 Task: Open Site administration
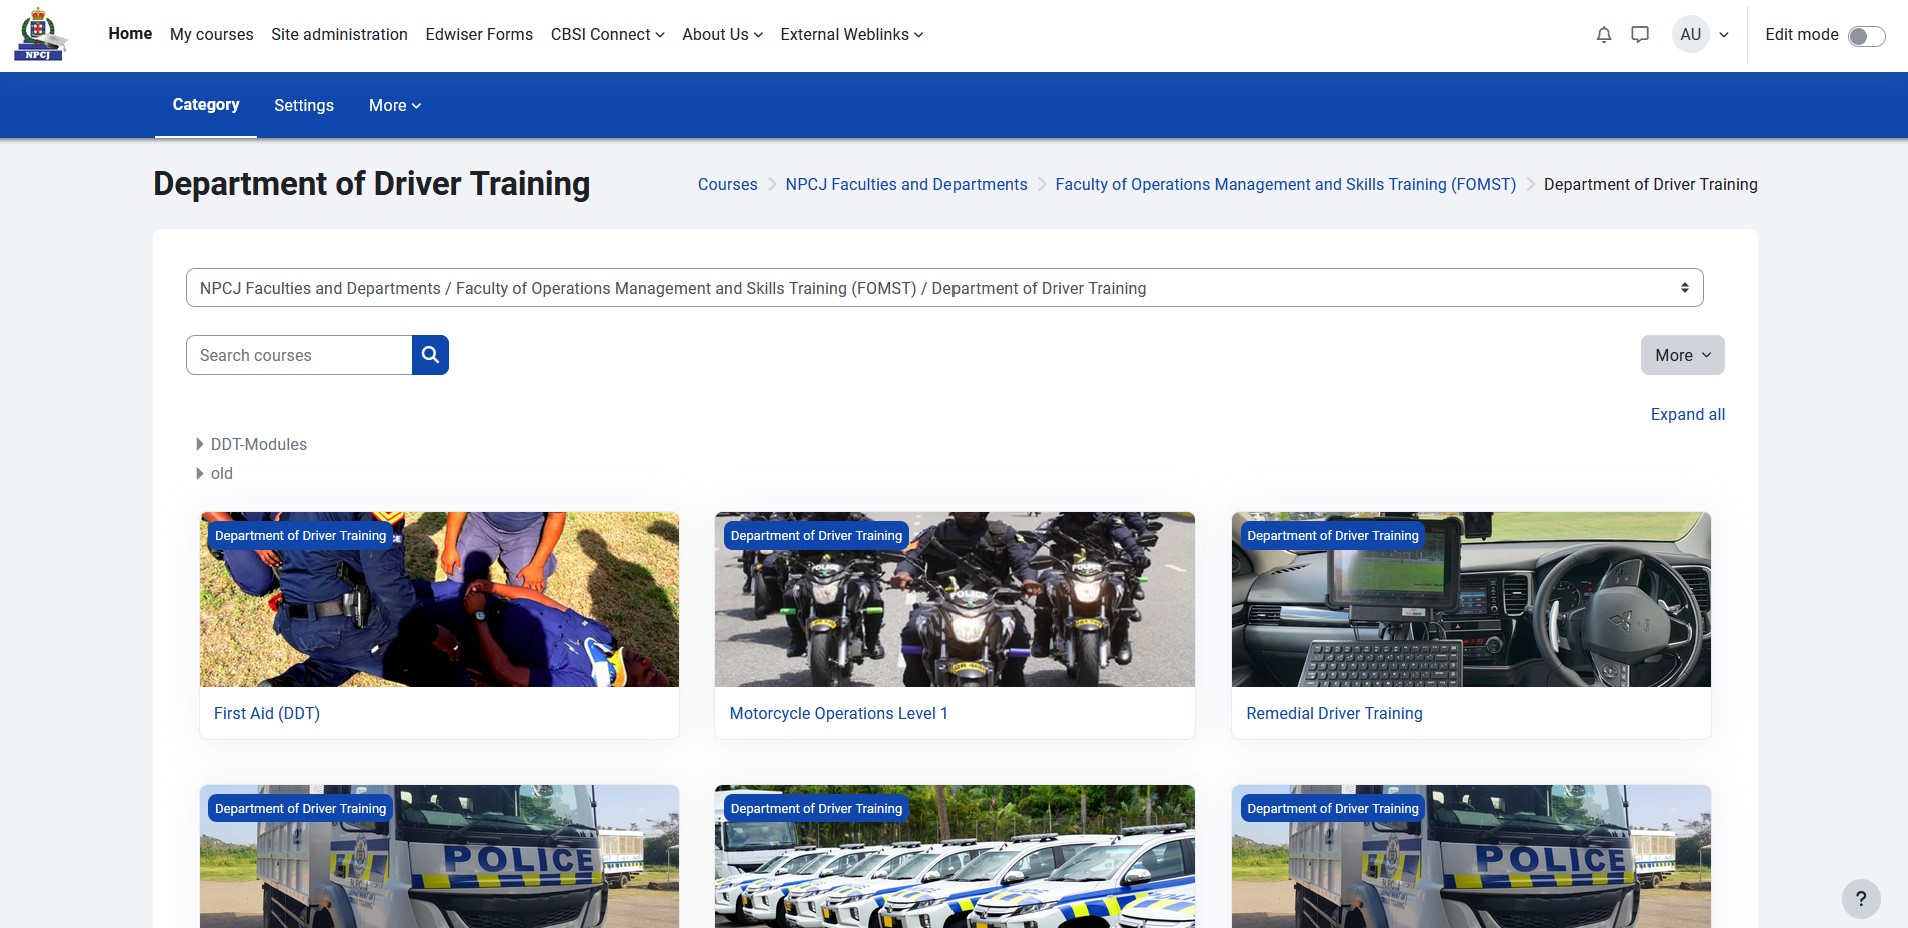point(339,35)
